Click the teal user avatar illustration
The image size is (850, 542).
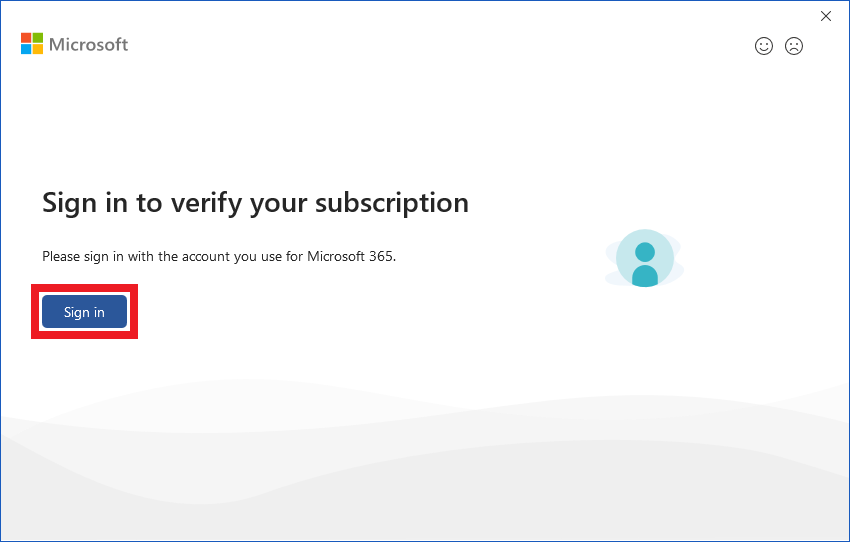point(645,258)
